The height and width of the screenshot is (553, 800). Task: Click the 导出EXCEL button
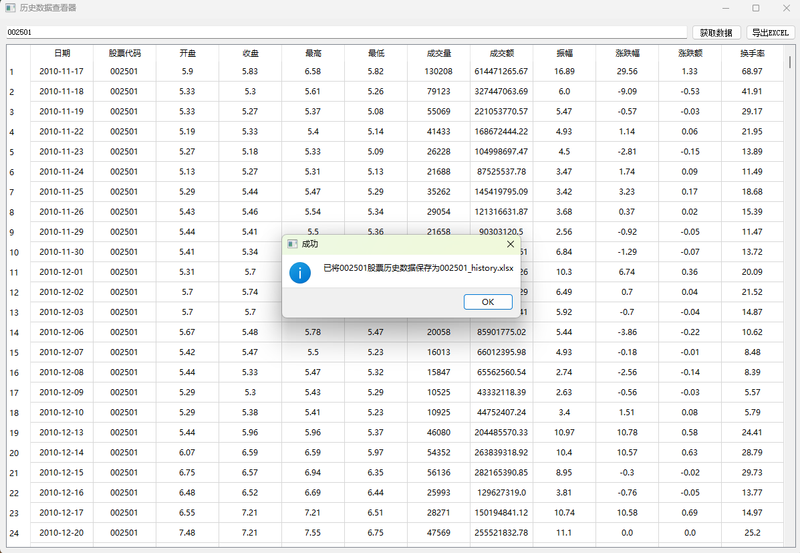tap(770, 32)
